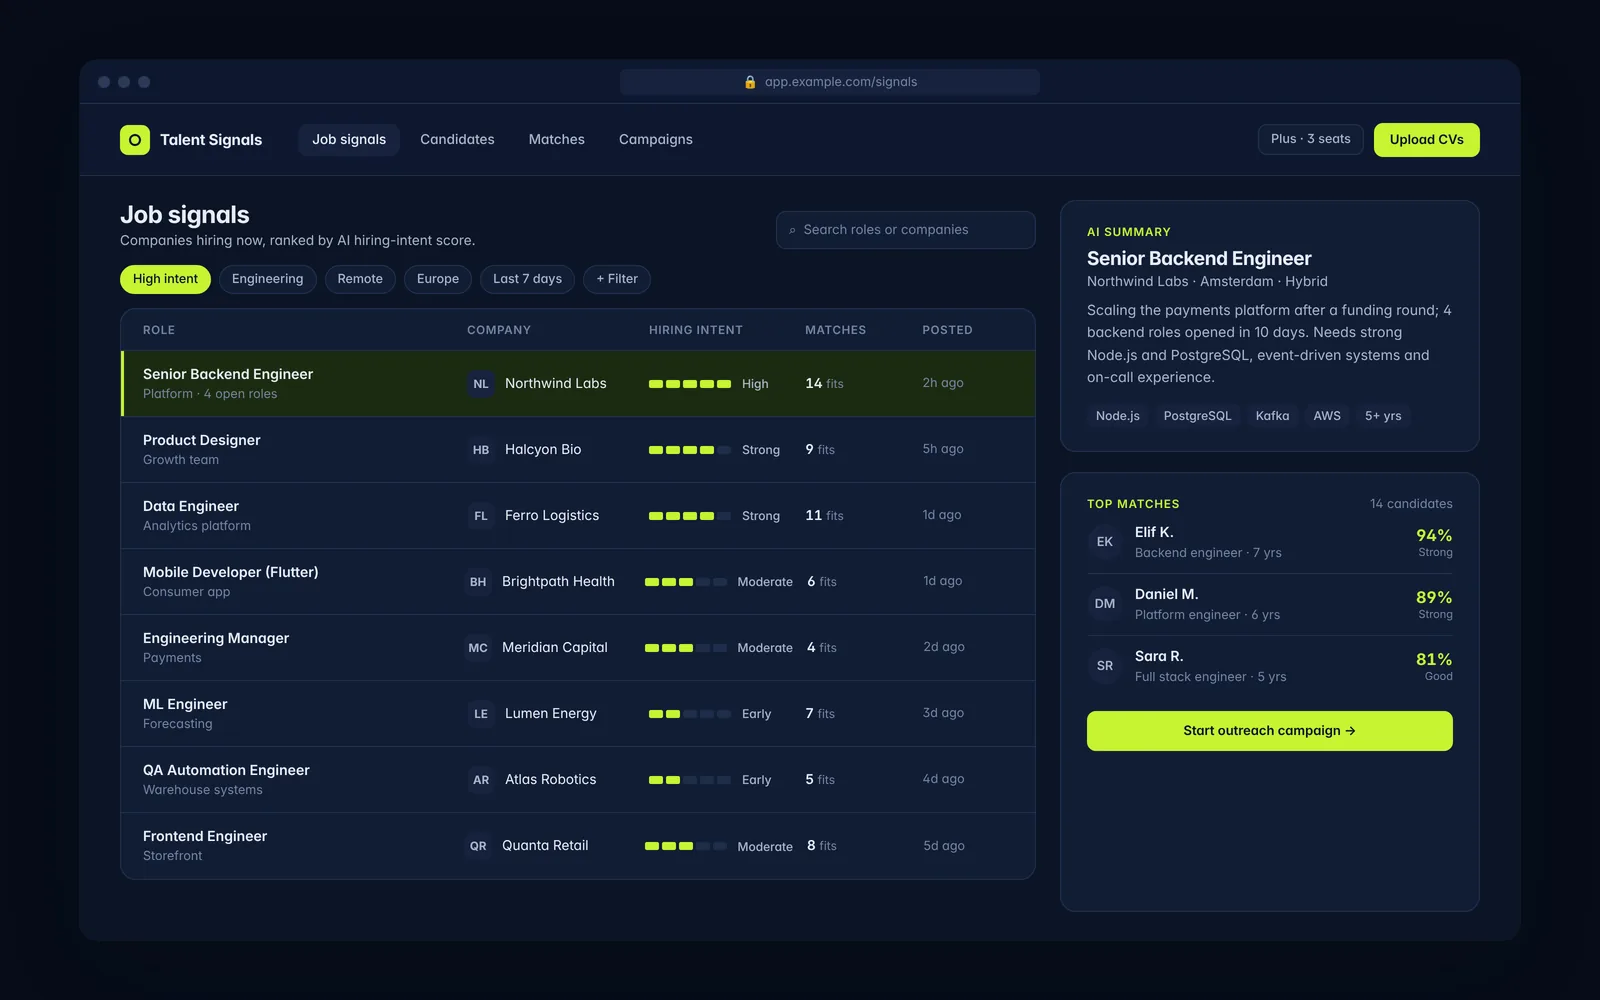Sort by the HIRING INTENT column header
This screenshot has height=1000, width=1600.
click(696, 330)
